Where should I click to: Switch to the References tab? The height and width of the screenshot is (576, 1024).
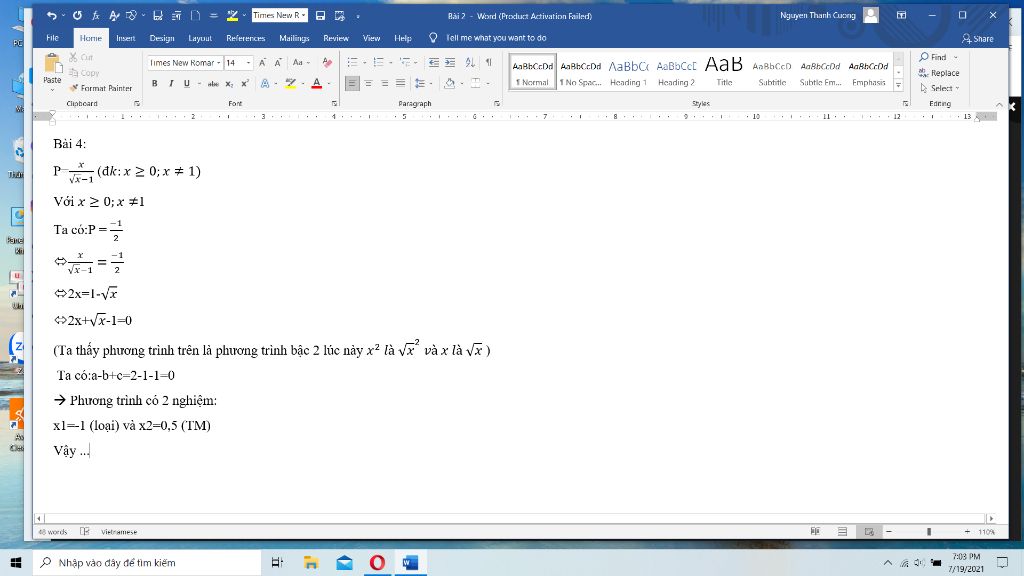click(x=246, y=38)
